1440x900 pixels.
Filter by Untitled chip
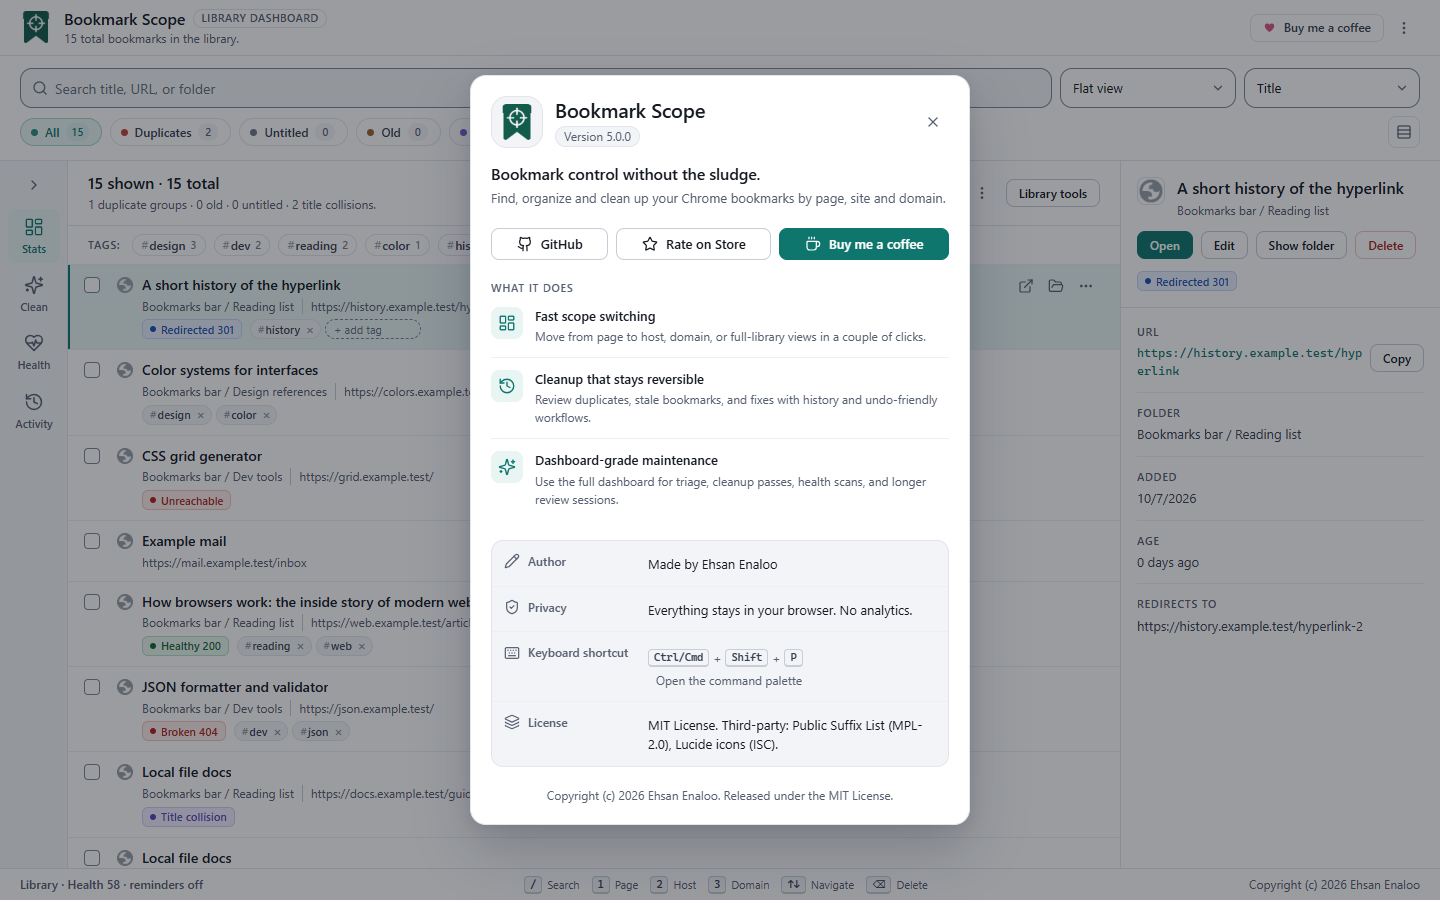pos(292,132)
